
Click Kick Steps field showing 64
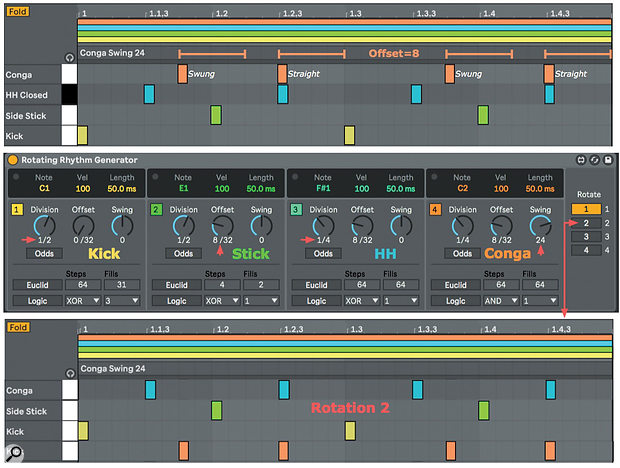[83, 285]
